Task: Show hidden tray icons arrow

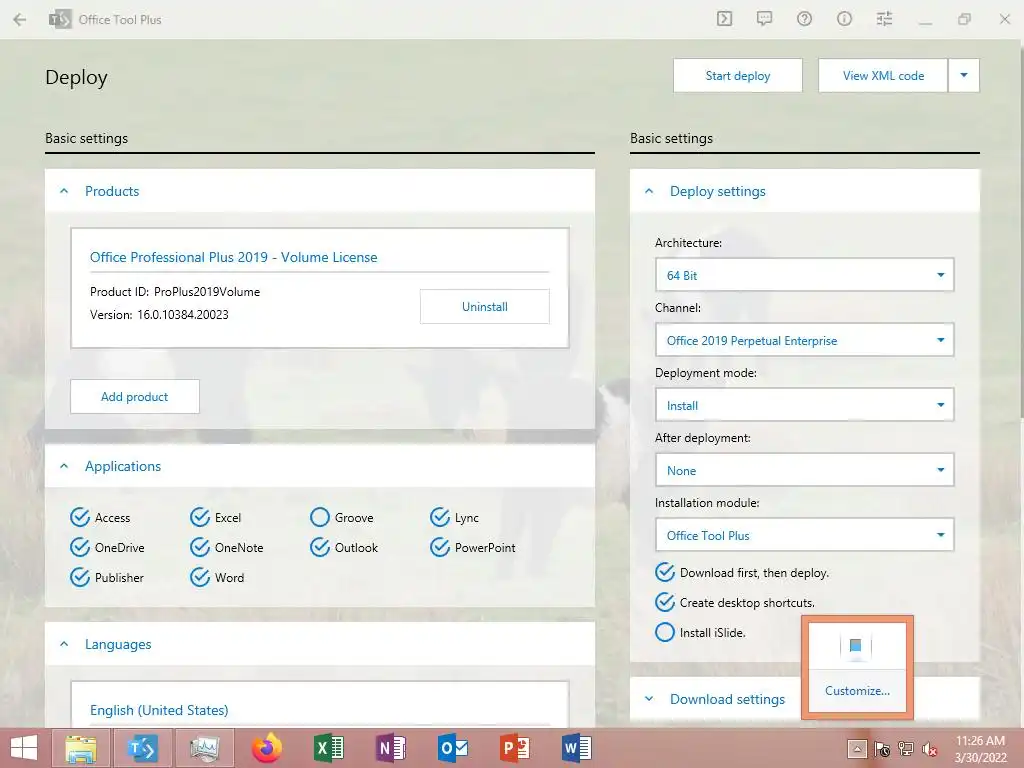Action: coord(857,749)
